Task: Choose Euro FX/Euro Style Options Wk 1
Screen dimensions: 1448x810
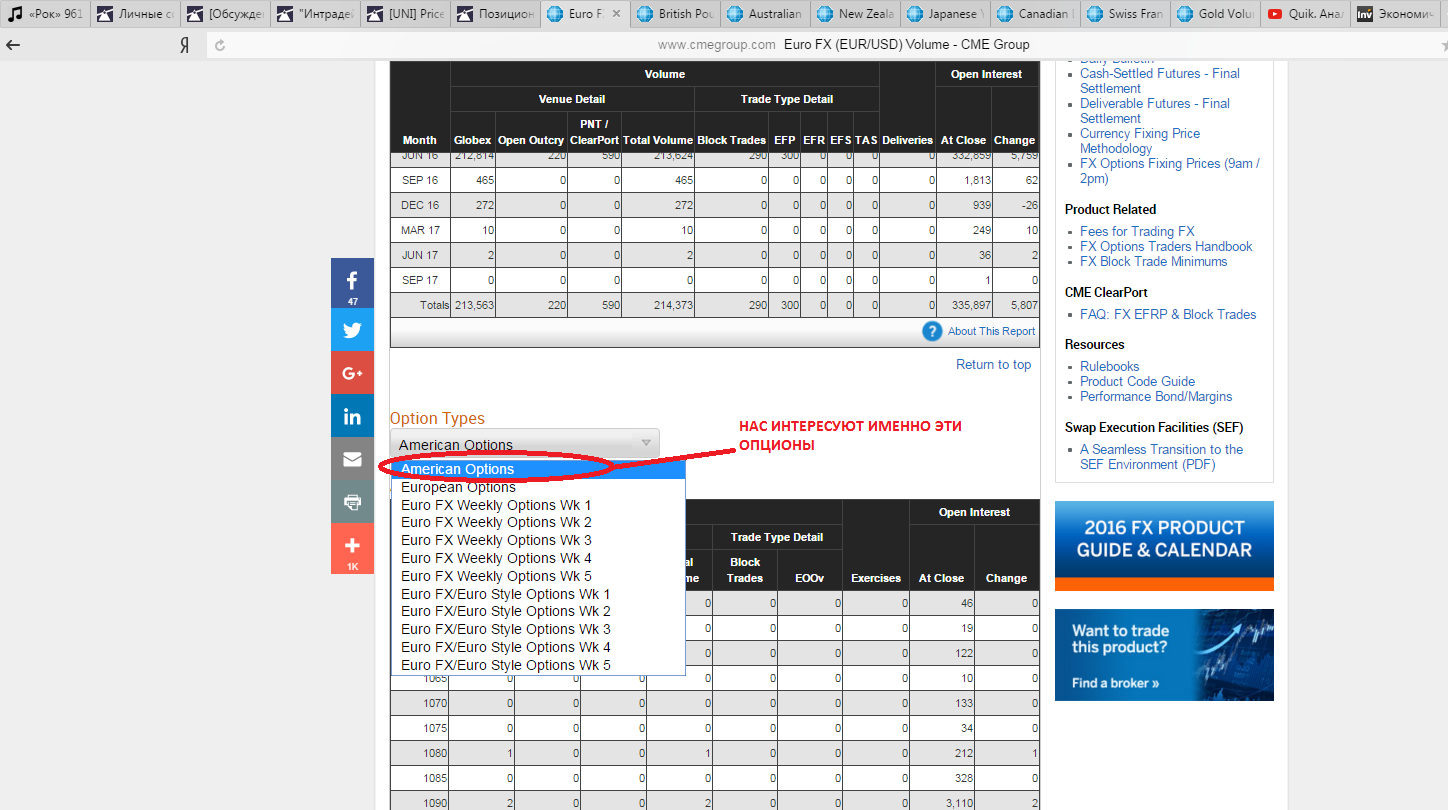Action: pos(538,594)
